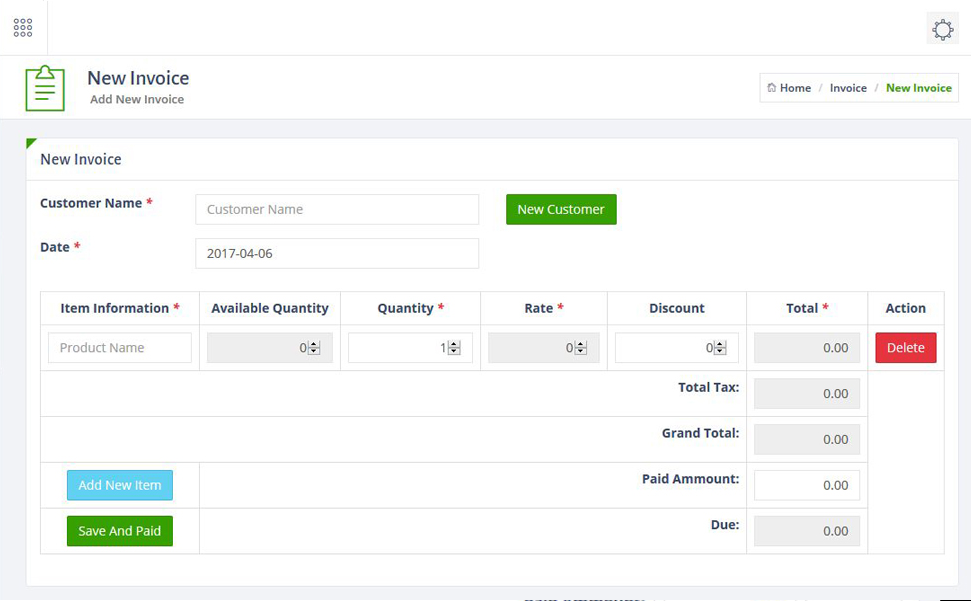Focus the Paid Ammount input
The height and width of the screenshot is (601, 971).
tap(807, 485)
